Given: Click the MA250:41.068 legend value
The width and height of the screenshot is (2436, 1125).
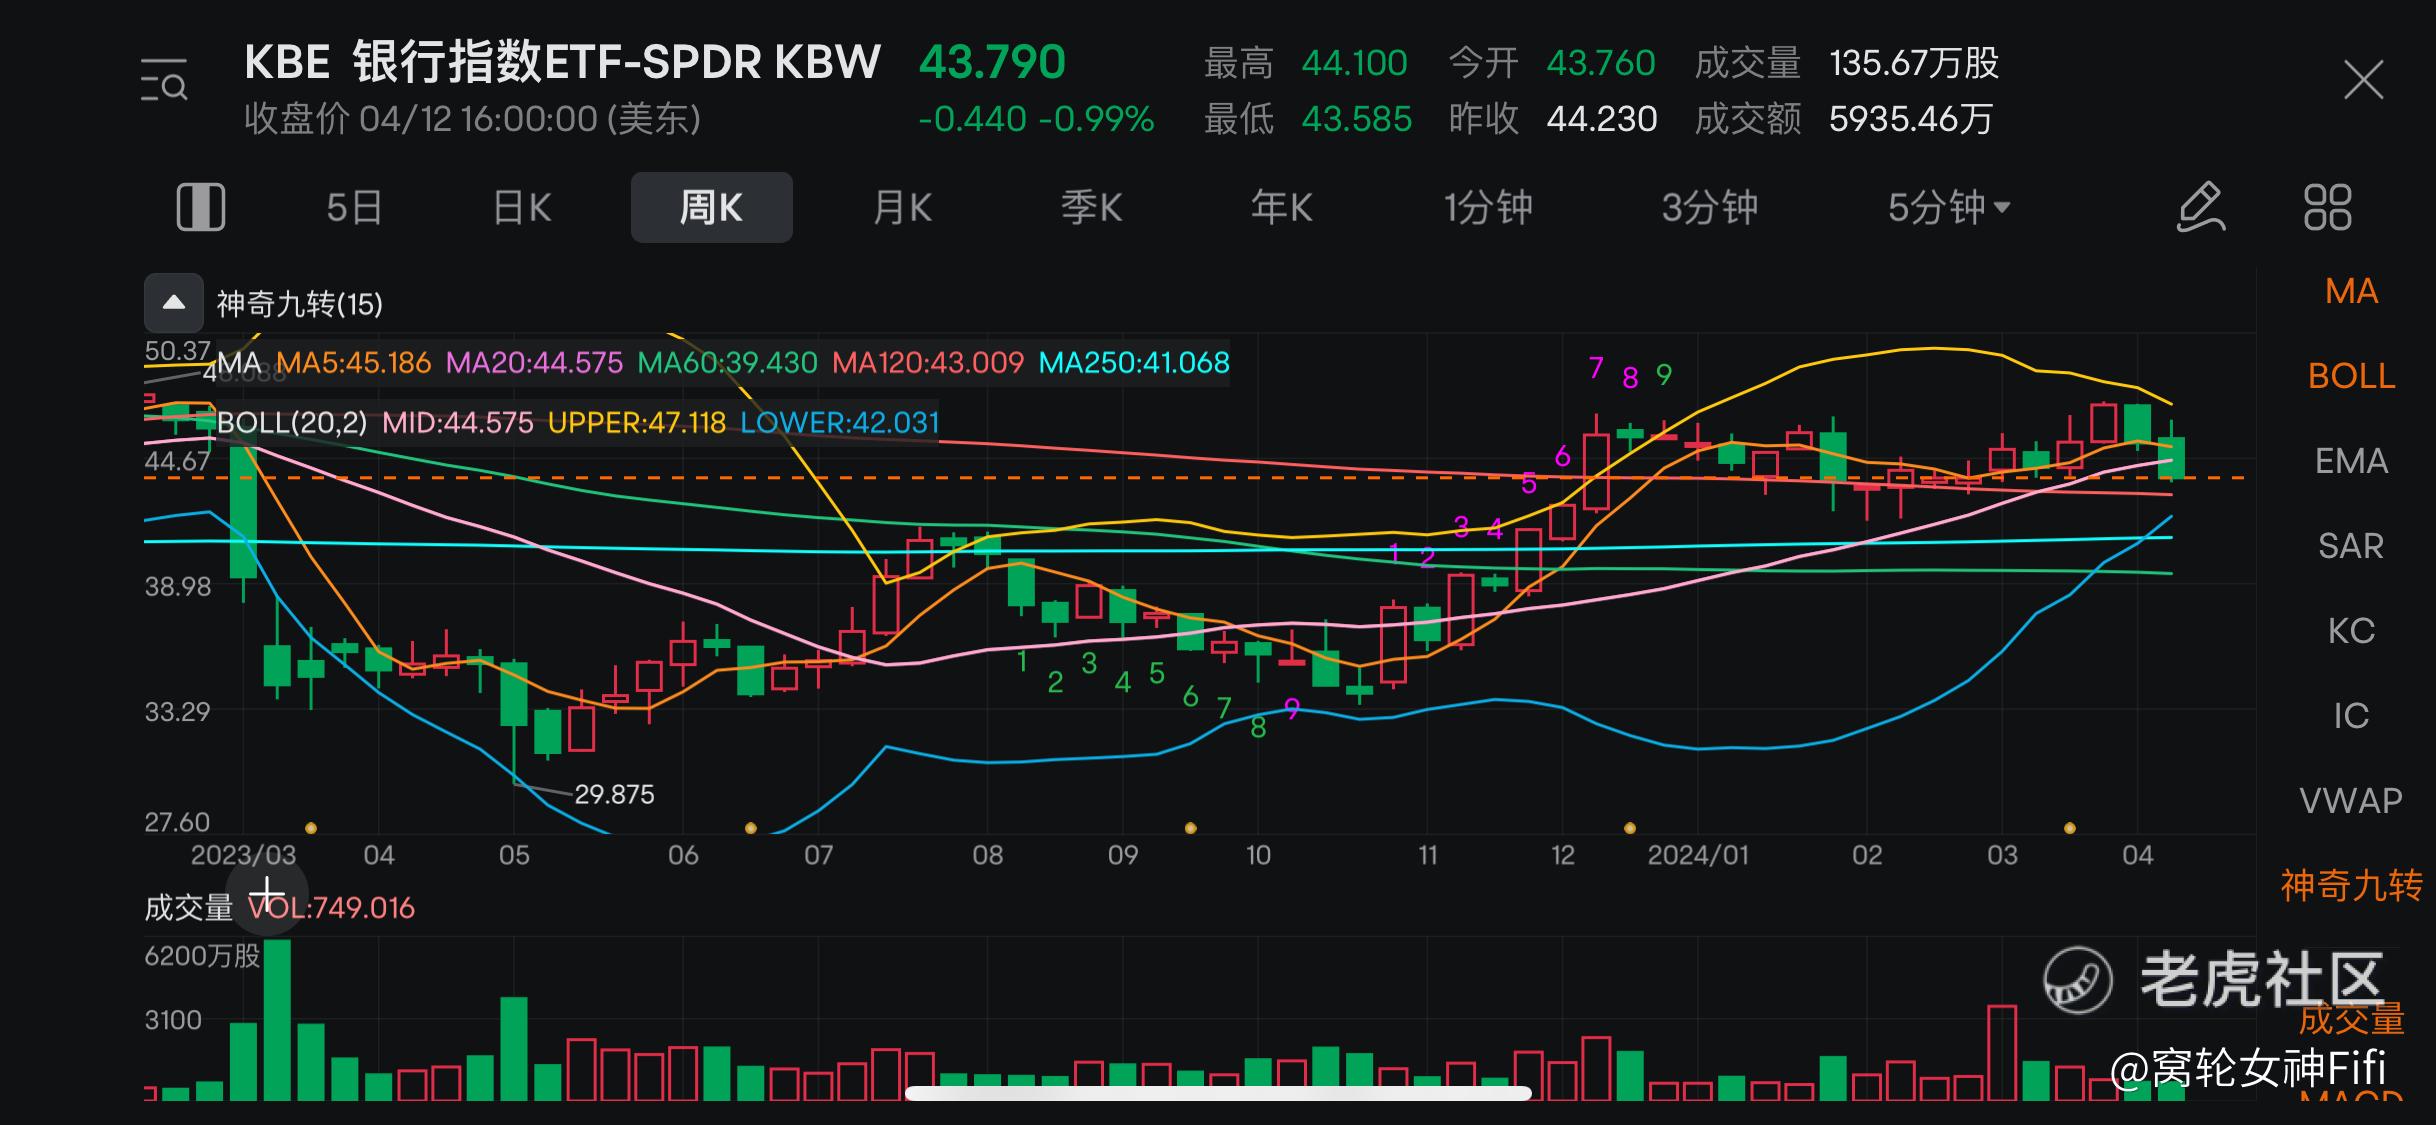Looking at the screenshot, I should [x=1134, y=362].
